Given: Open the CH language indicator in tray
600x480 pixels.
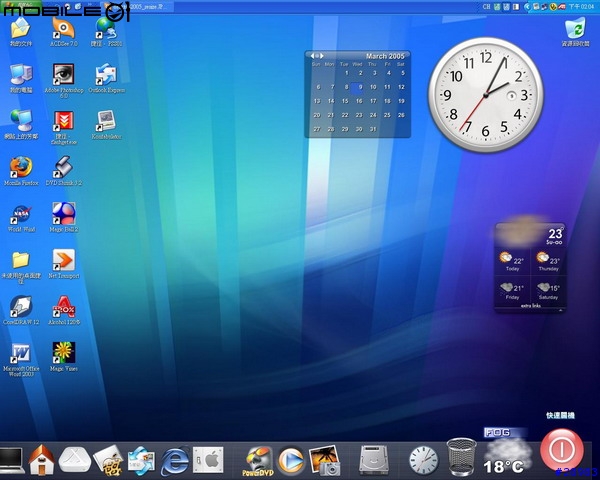Looking at the screenshot, I should pos(486,7).
